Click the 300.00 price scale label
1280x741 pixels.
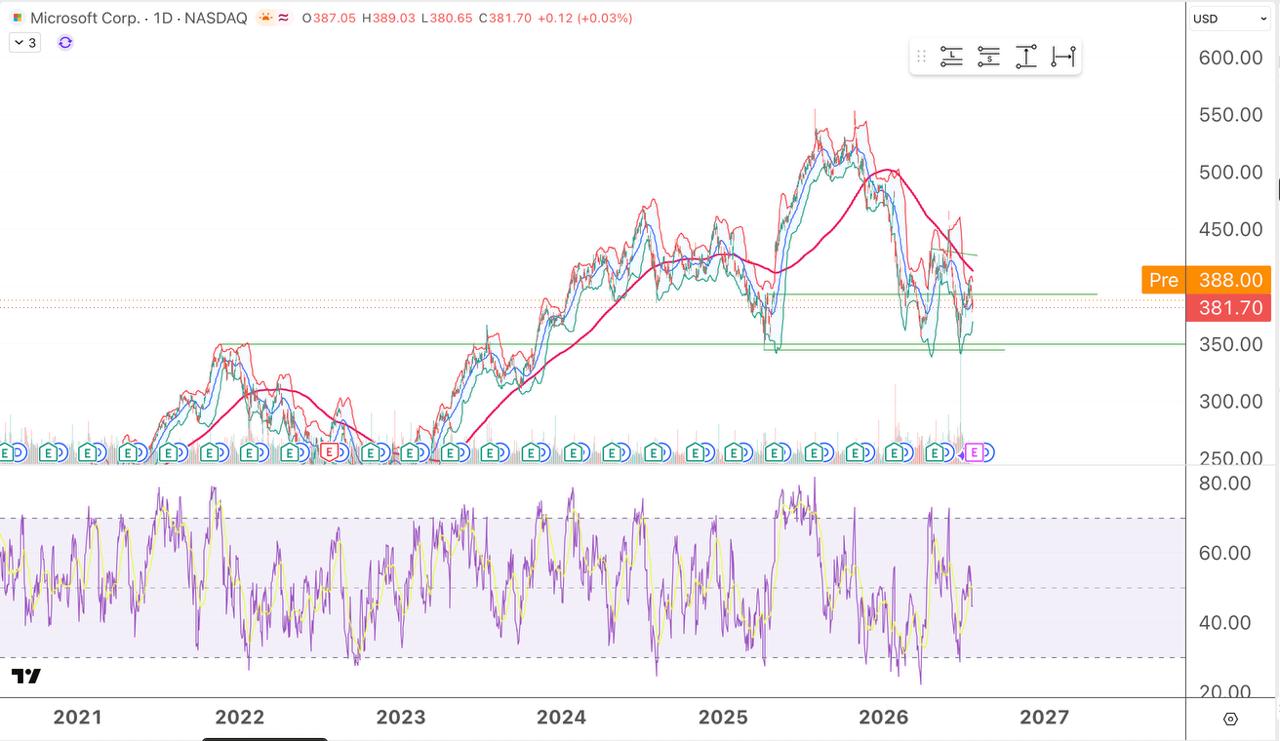(1230, 401)
